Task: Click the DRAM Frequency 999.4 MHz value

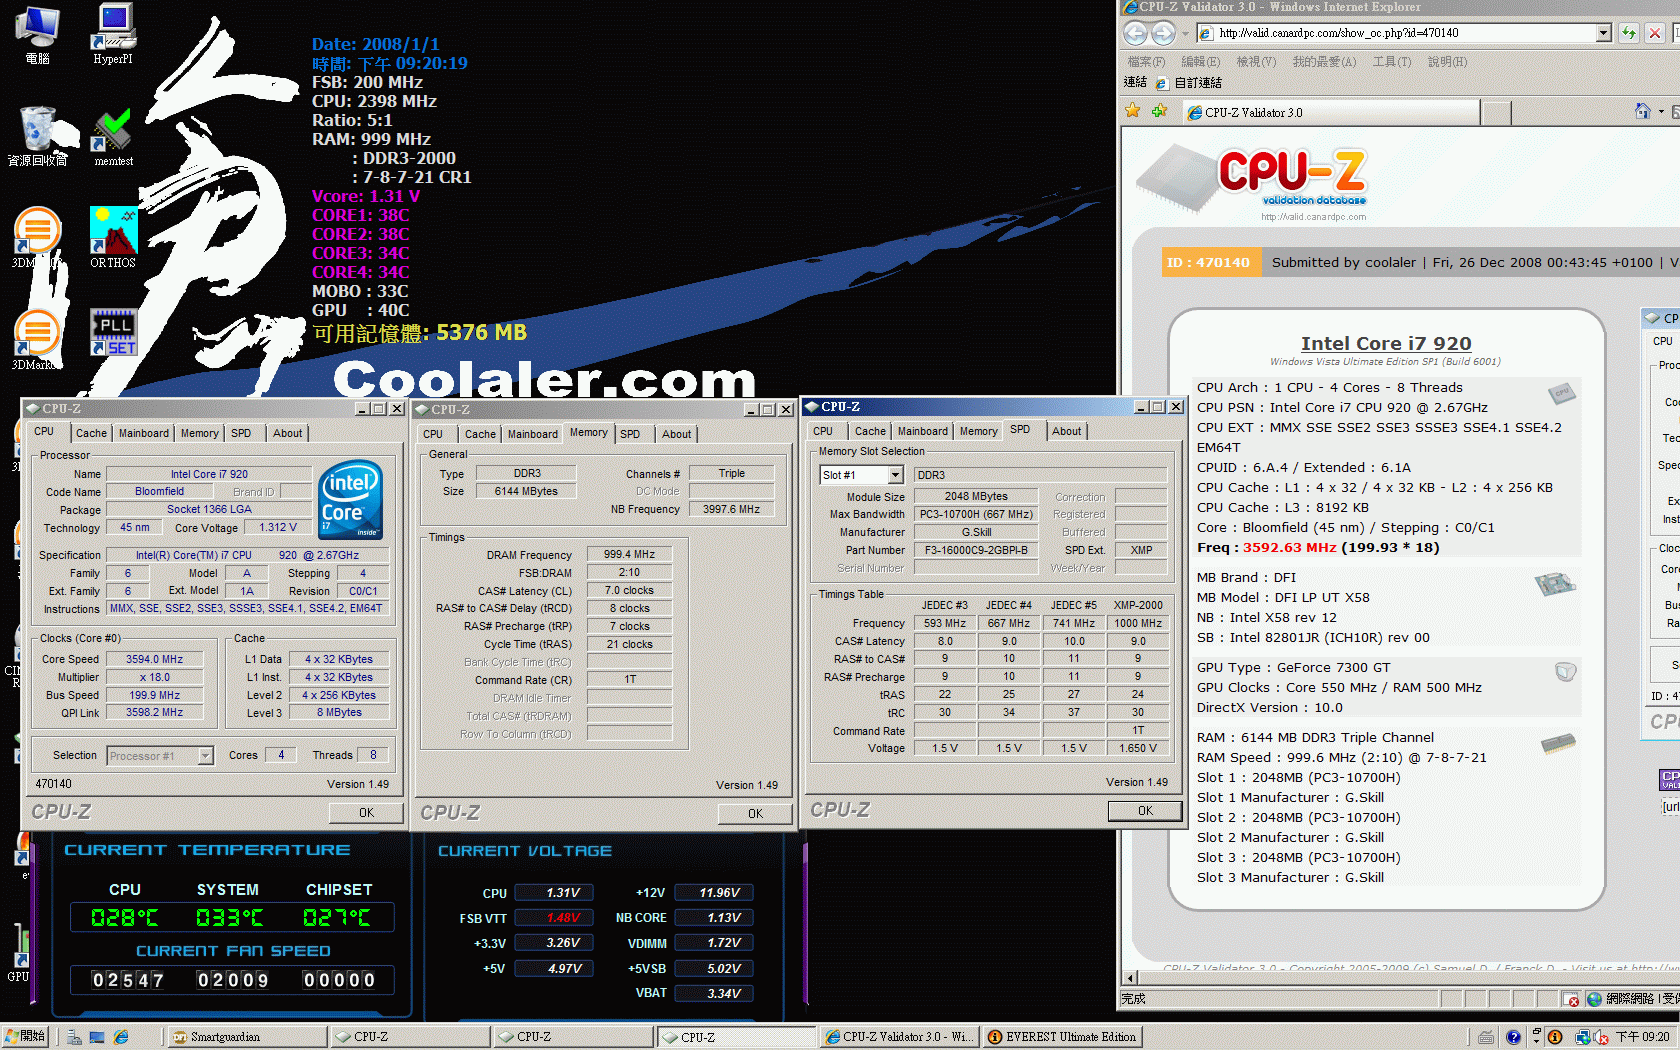Action: [x=629, y=554]
